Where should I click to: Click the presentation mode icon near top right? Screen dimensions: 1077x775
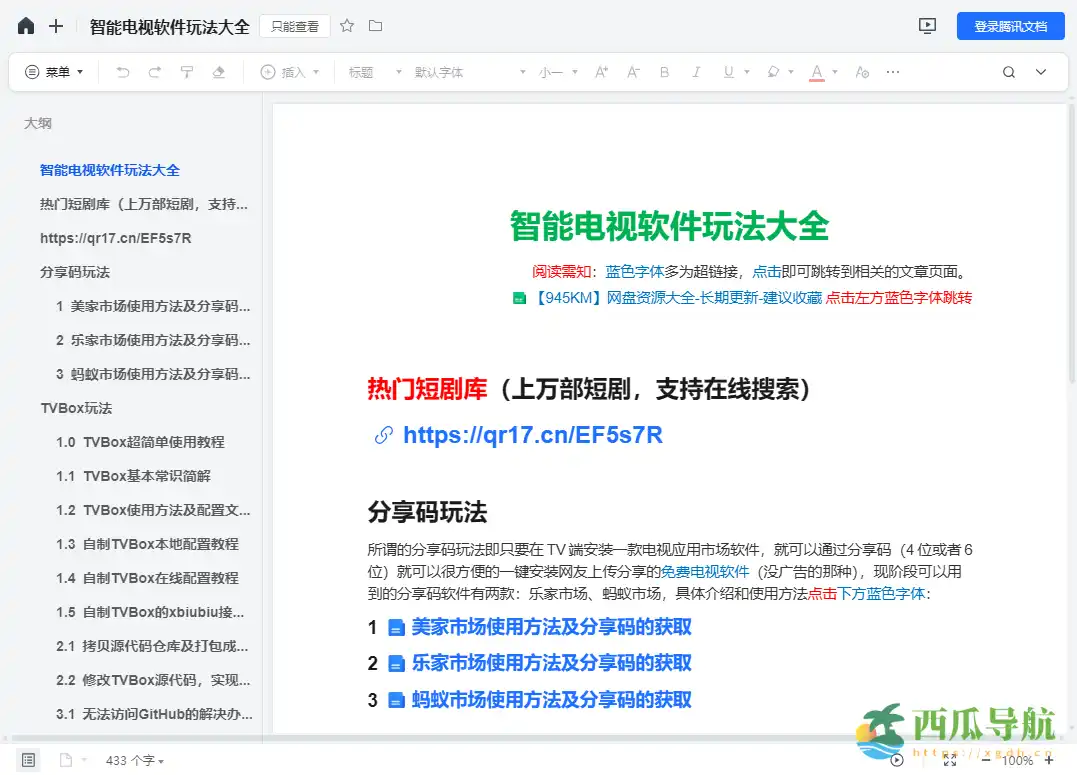point(927,27)
